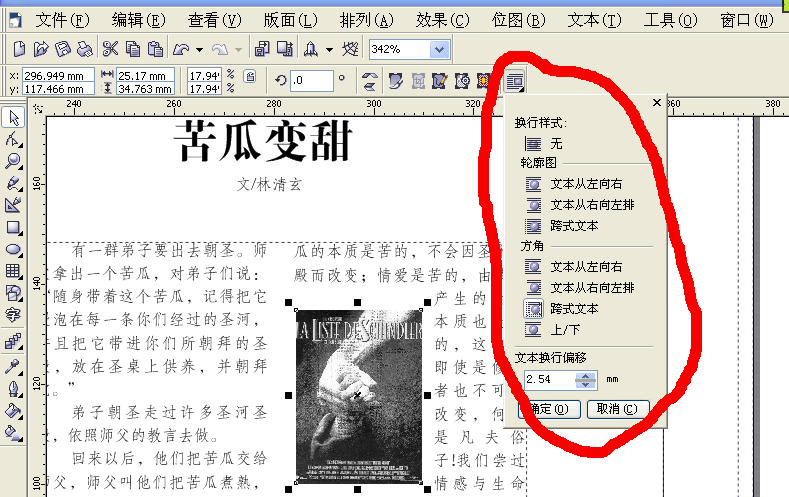
Task: Select the Eyedropper tool
Action: point(14,366)
